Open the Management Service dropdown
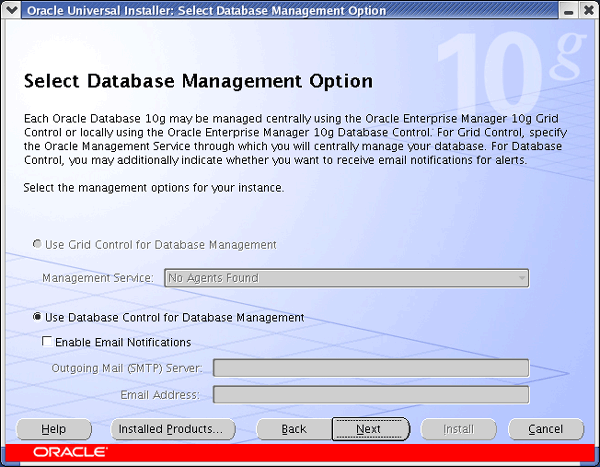 (x=346, y=279)
